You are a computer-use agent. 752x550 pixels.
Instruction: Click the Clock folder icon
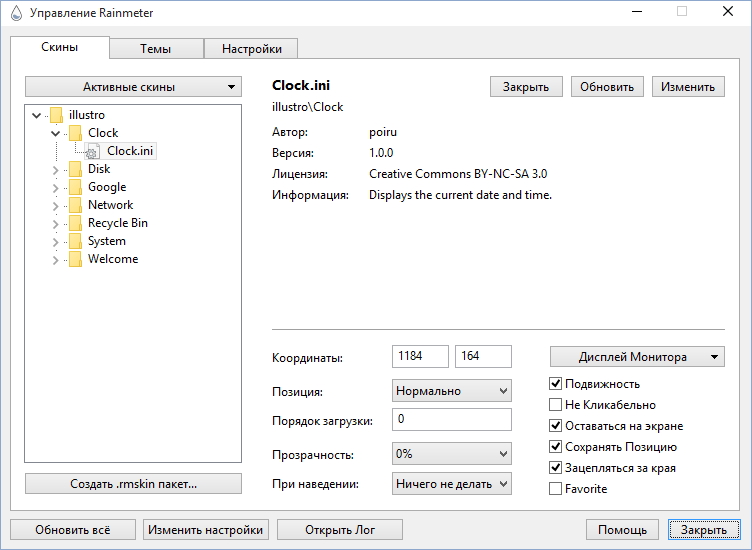[75, 133]
